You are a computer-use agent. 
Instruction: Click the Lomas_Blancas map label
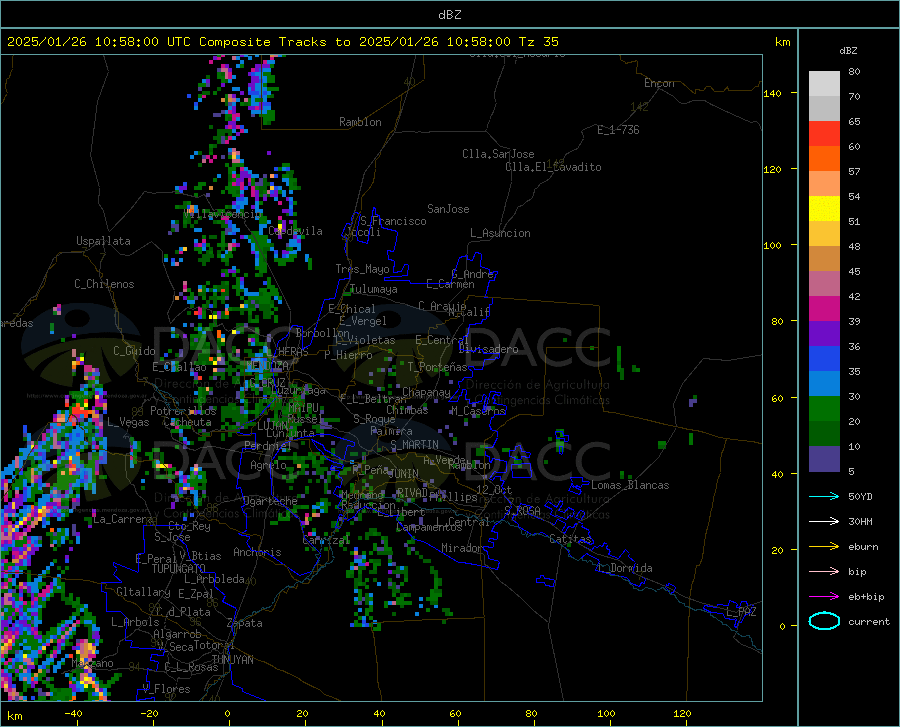pyautogui.click(x=630, y=485)
